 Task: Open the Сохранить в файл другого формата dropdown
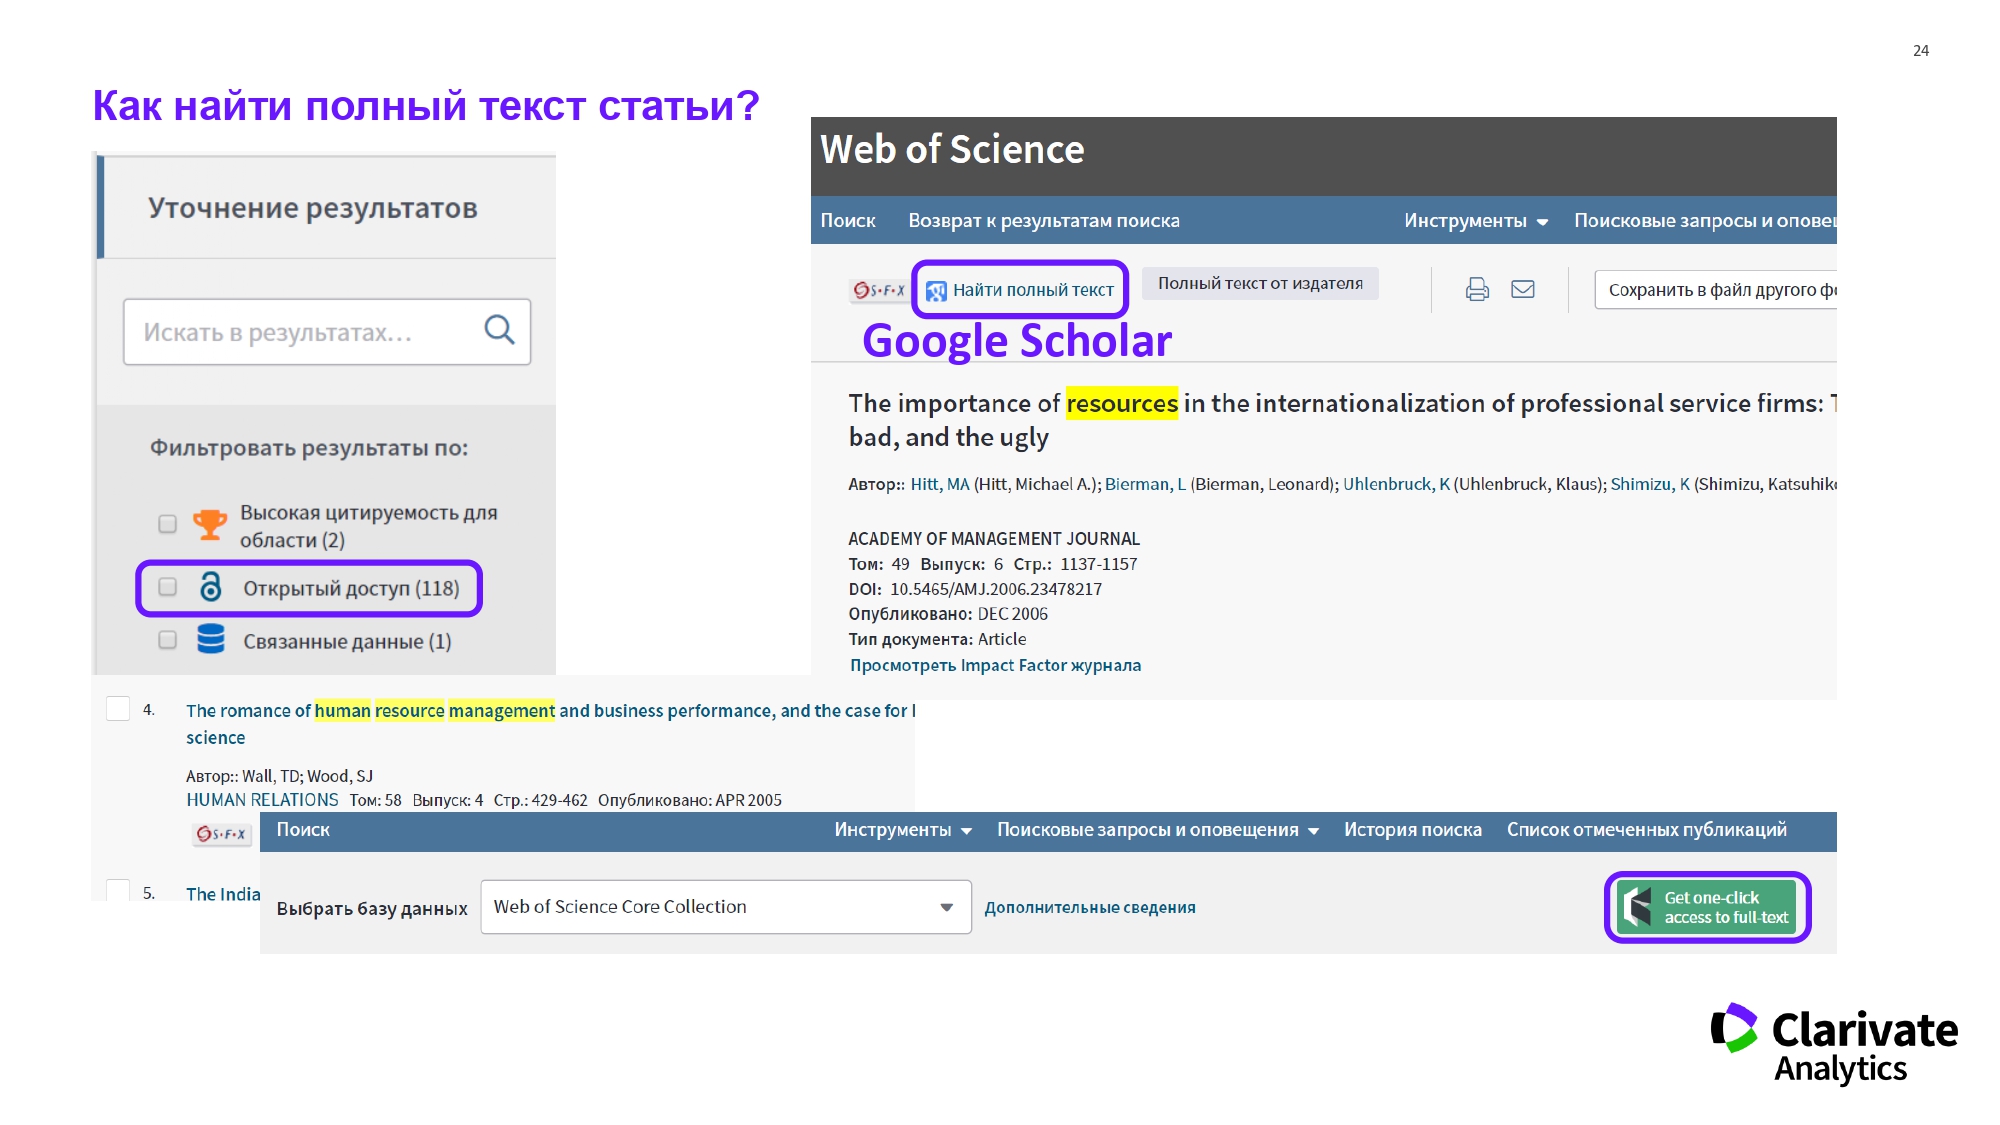click(x=1716, y=290)
